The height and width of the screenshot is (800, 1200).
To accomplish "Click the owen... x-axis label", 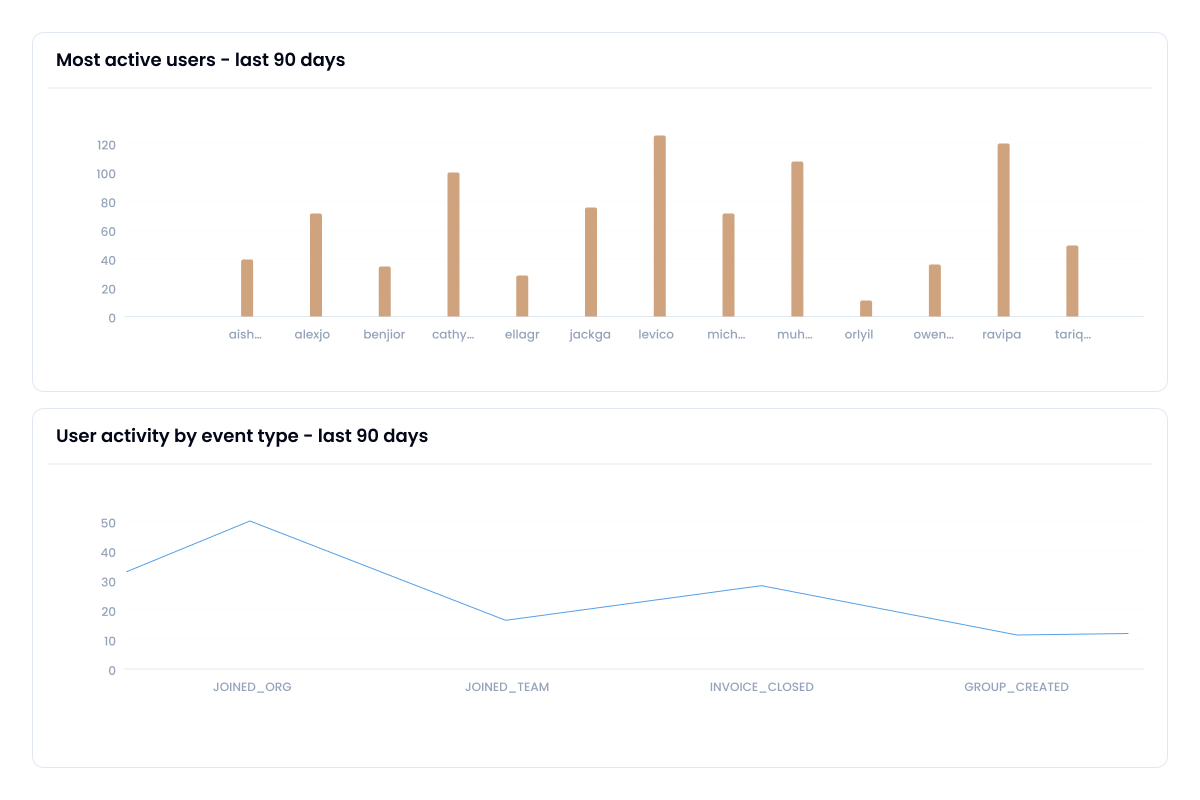I will click(x=934, y=335).
